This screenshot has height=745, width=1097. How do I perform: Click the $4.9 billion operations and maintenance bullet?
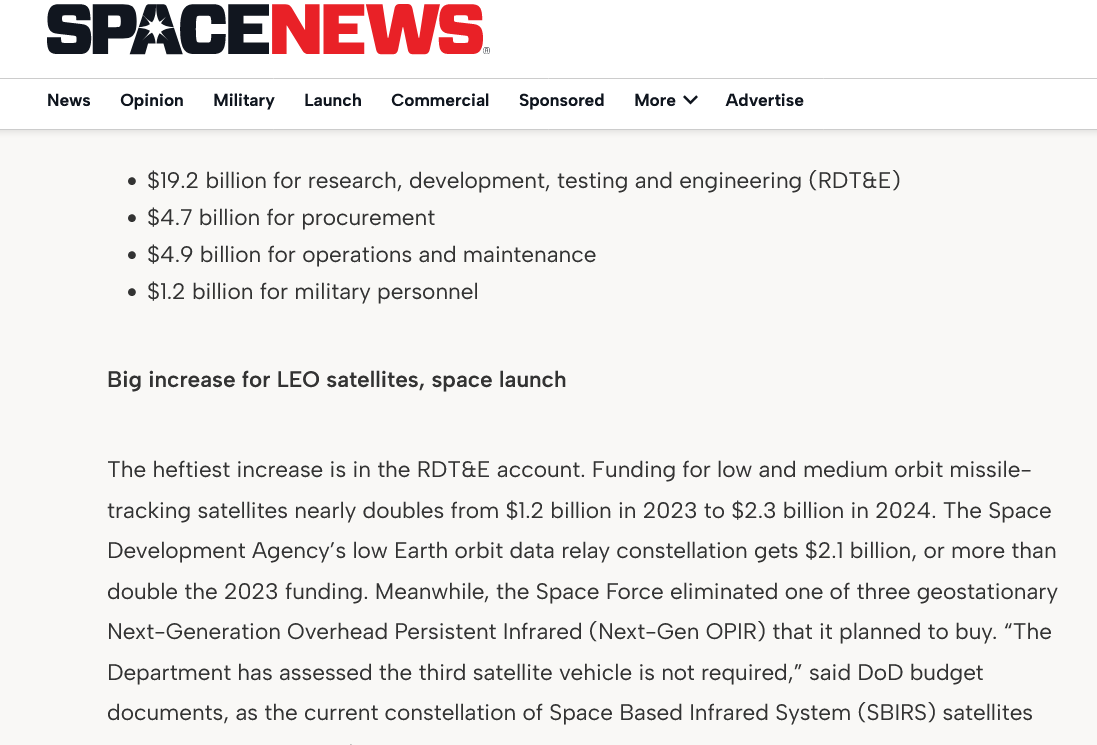(372, 254)
